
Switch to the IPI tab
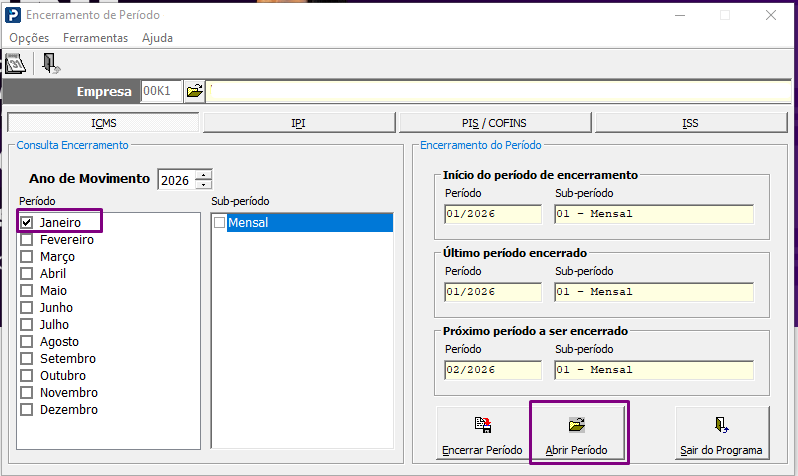point(299,123)
